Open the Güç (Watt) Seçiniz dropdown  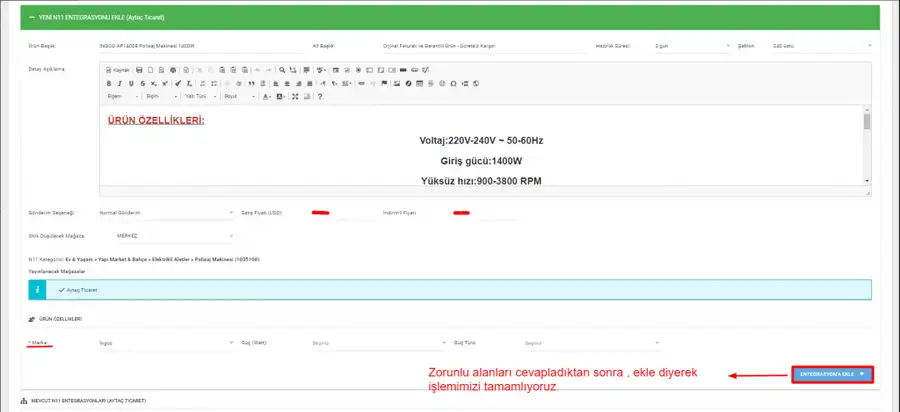click(x=379, y=343)
